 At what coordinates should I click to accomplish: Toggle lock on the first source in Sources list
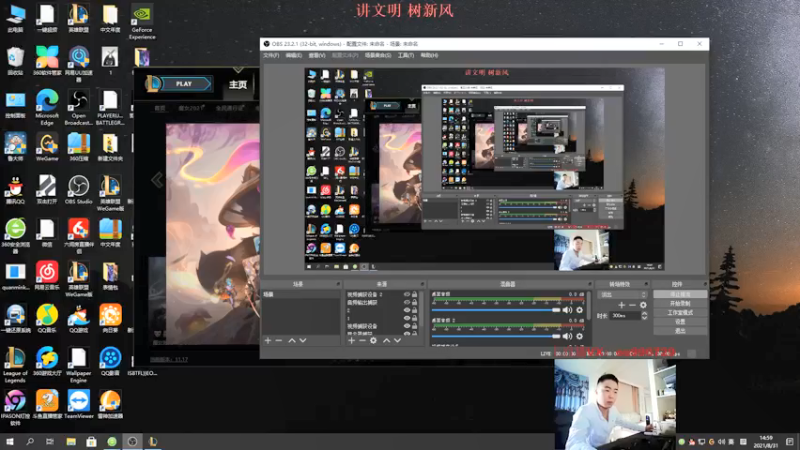pyautogui.click(x=415, y=294)
